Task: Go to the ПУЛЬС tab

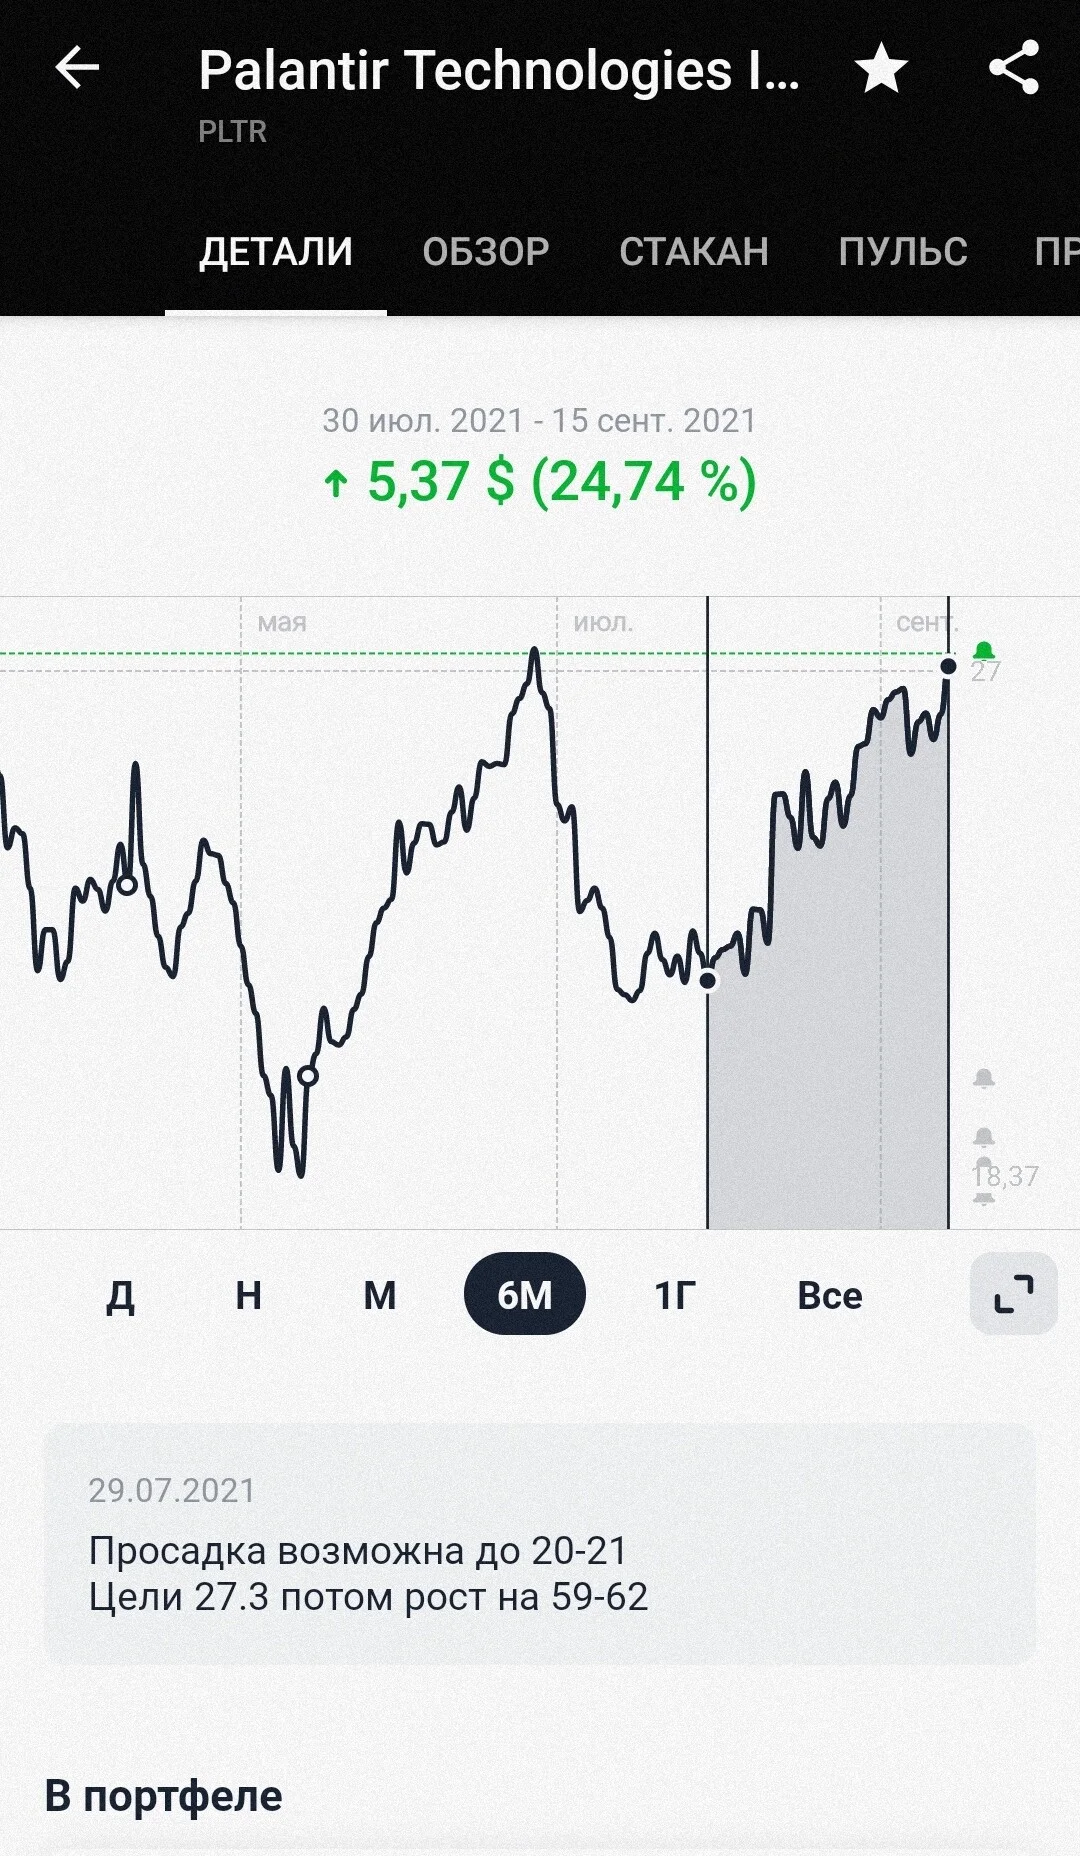Action: tap(903, 252)
